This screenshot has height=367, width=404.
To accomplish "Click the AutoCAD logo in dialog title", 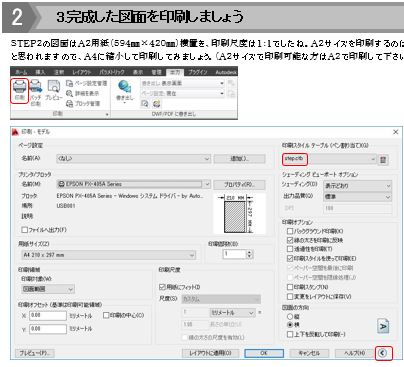I will tap(15, 132).
